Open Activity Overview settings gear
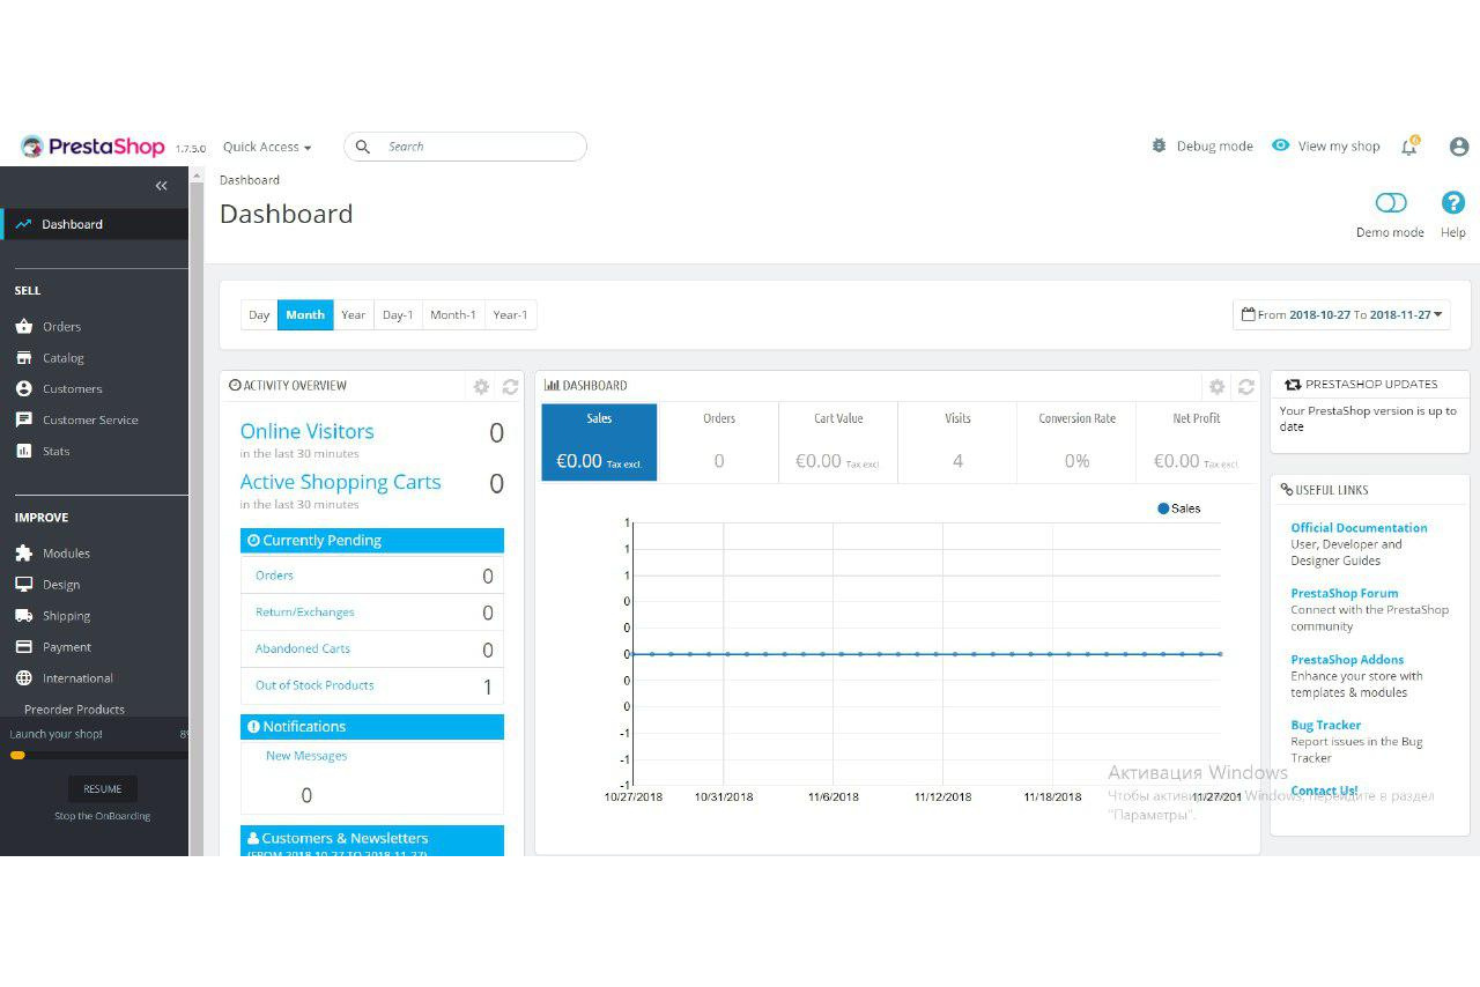Screen dimensions: 1480x987 point(481,386)
